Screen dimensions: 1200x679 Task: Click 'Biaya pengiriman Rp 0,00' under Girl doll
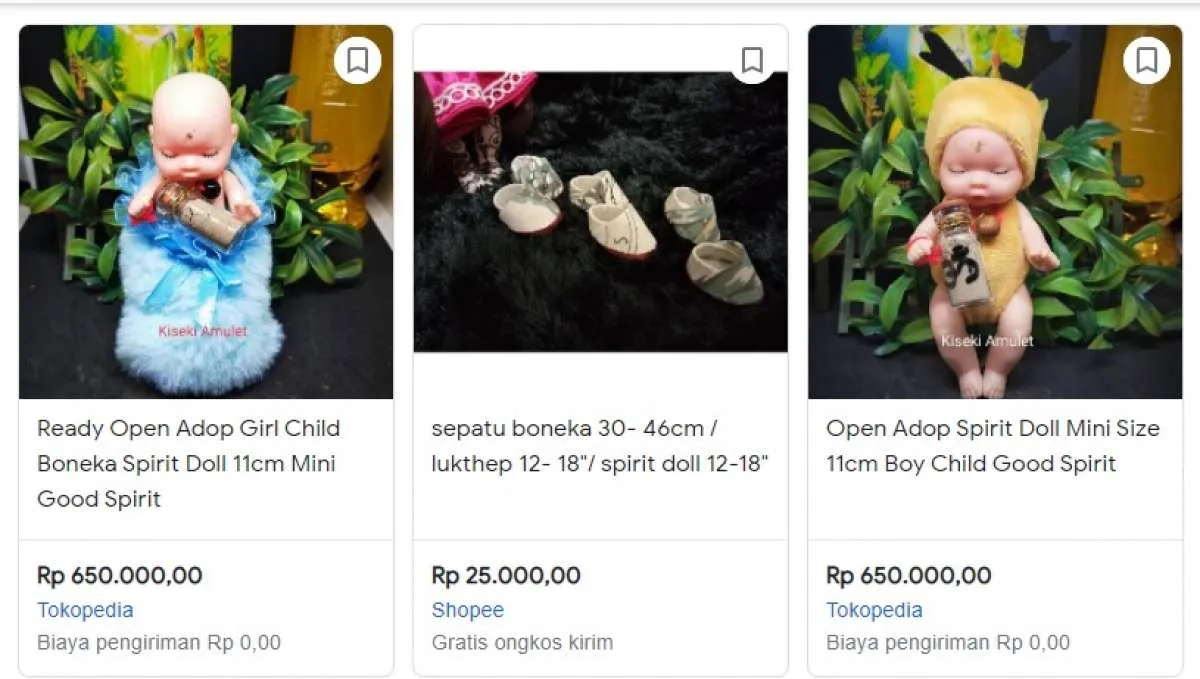coord(159,642)
